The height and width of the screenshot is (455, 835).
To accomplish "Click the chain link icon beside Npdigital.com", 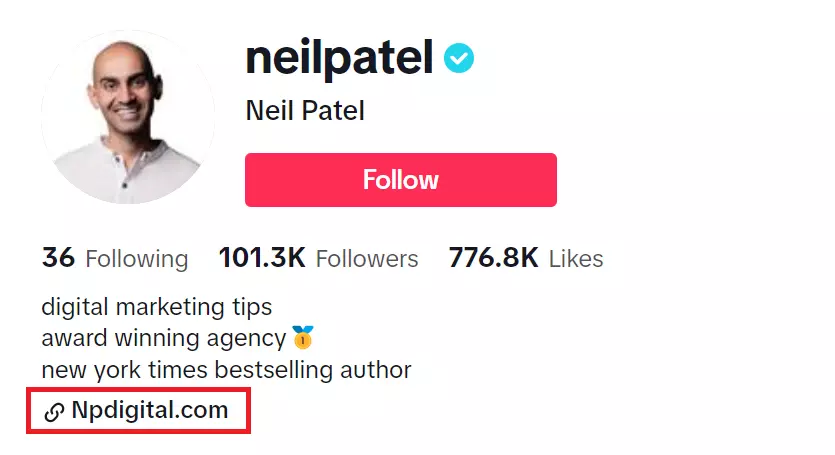I will click(55, 411).
